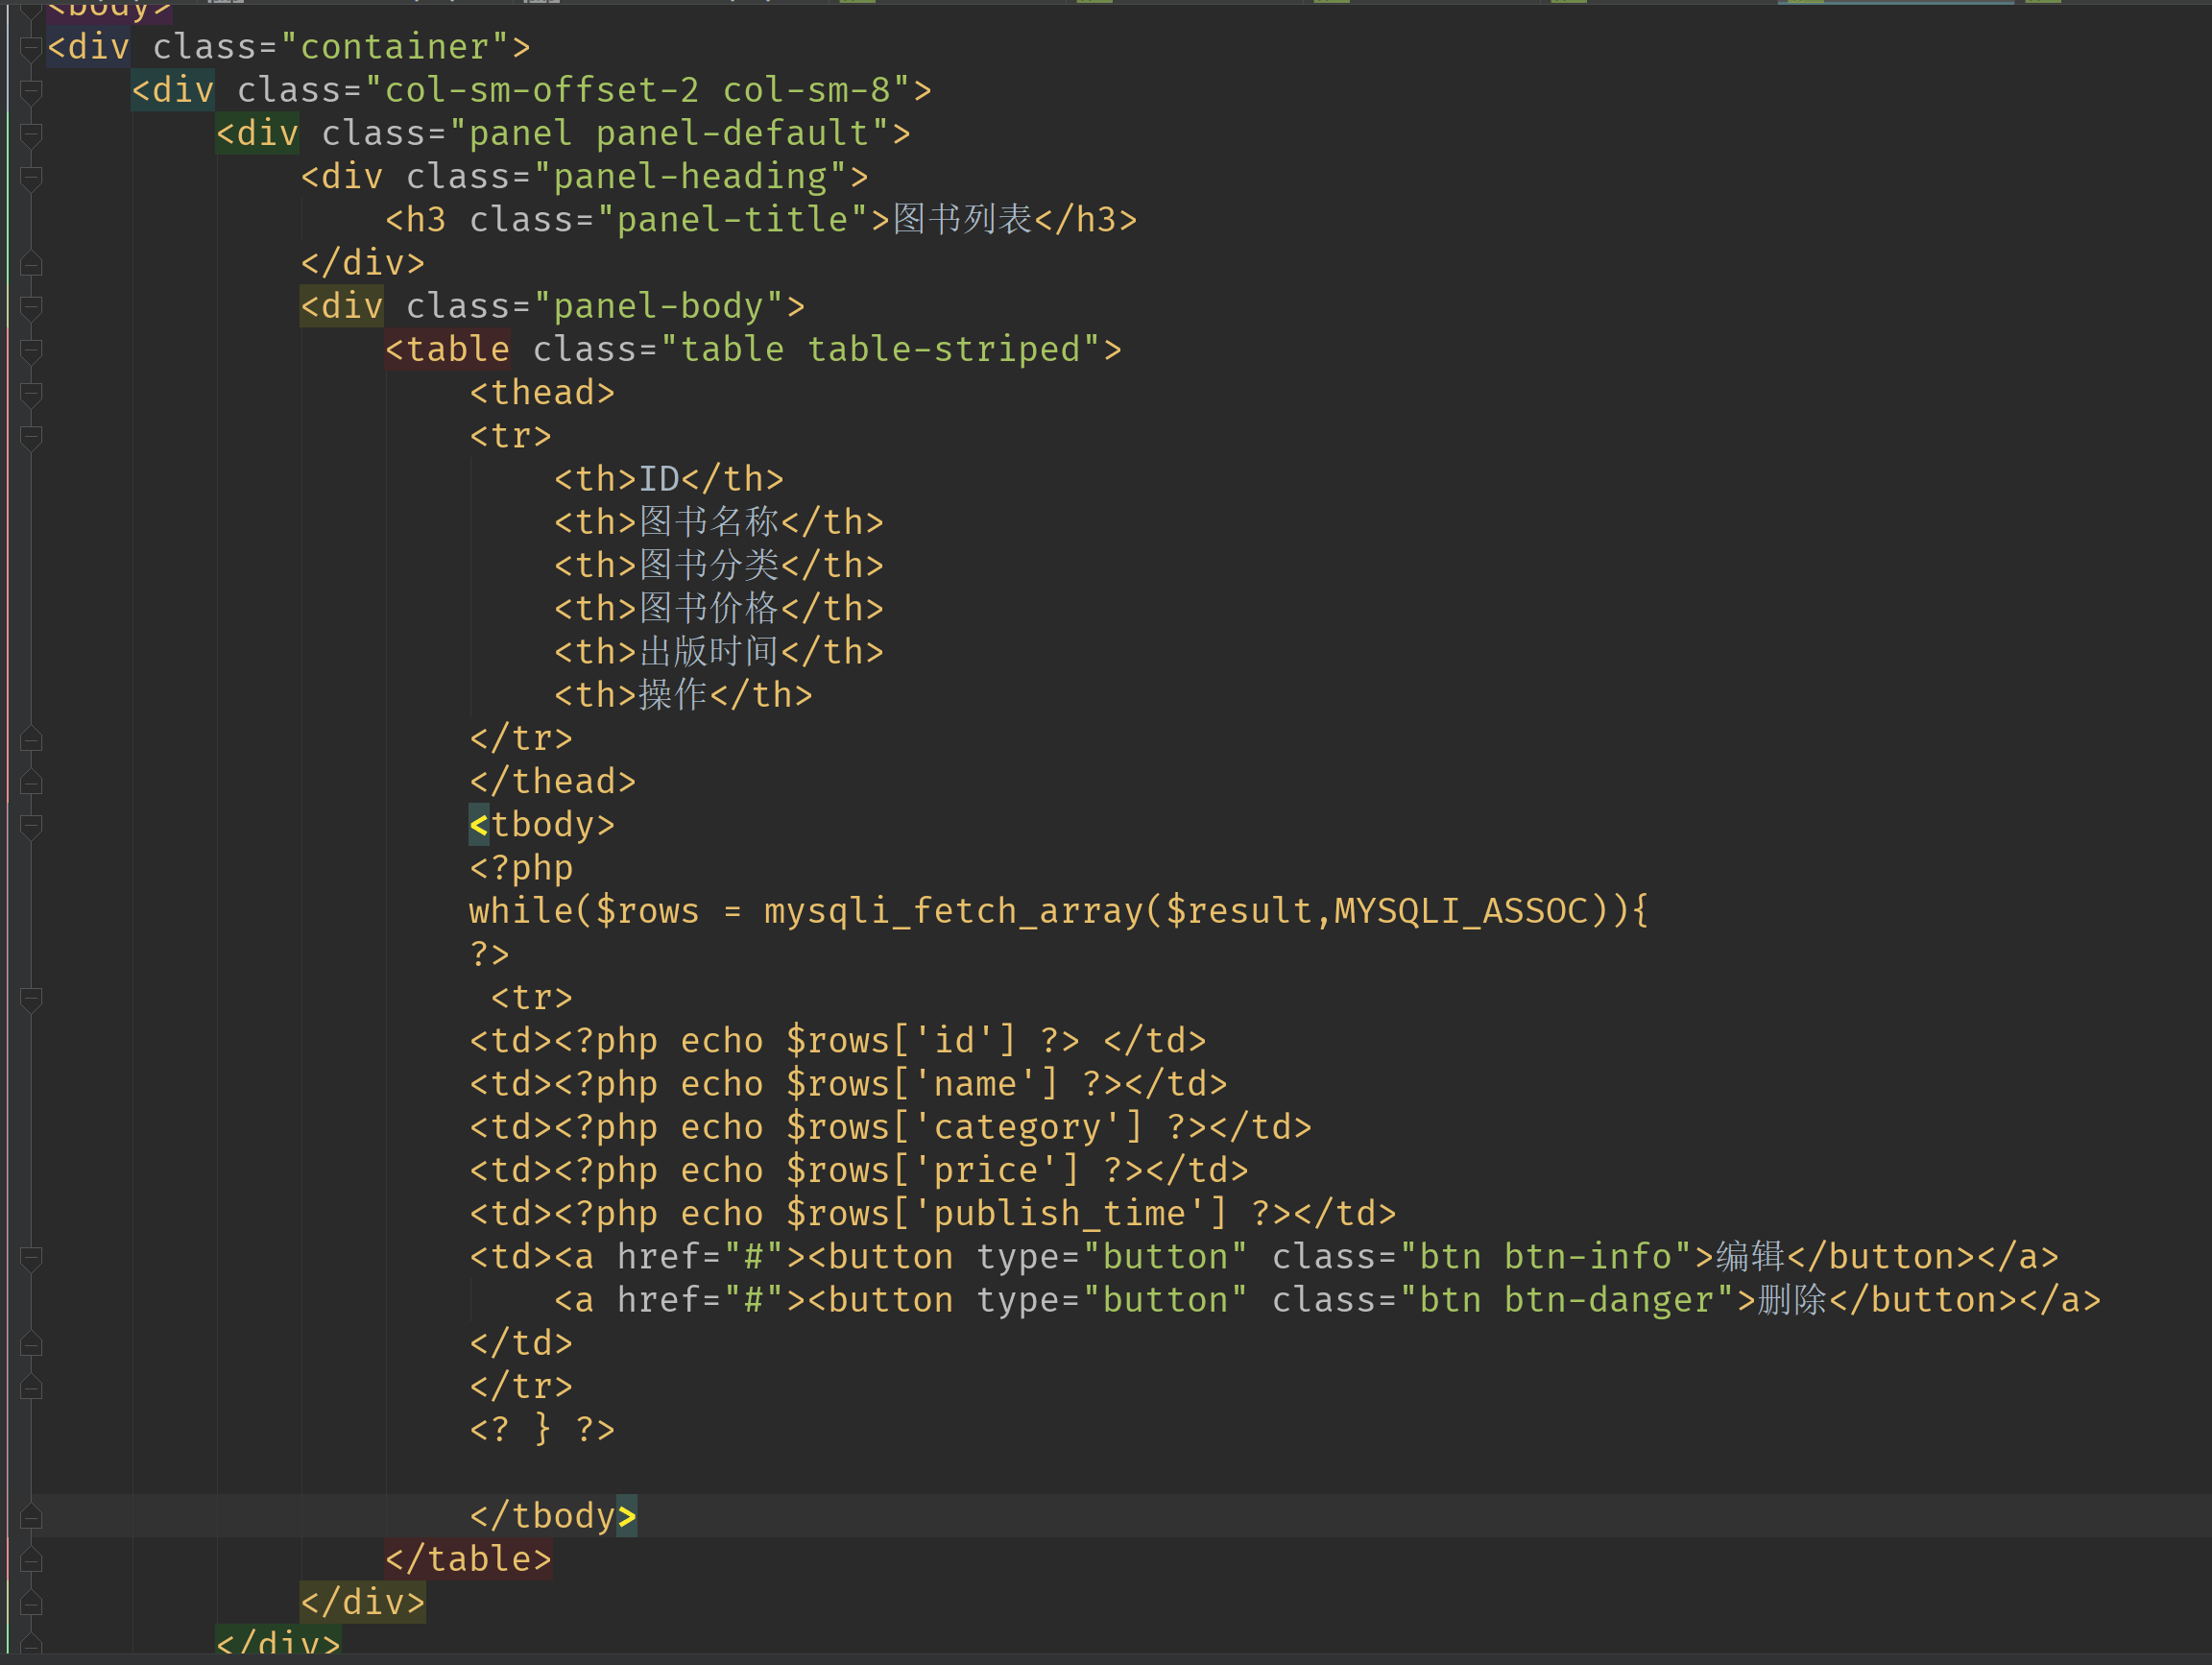This screenshot has height=1665, width=2212.
Task: Click the 操作 table header text
Action: coord(674,695)
